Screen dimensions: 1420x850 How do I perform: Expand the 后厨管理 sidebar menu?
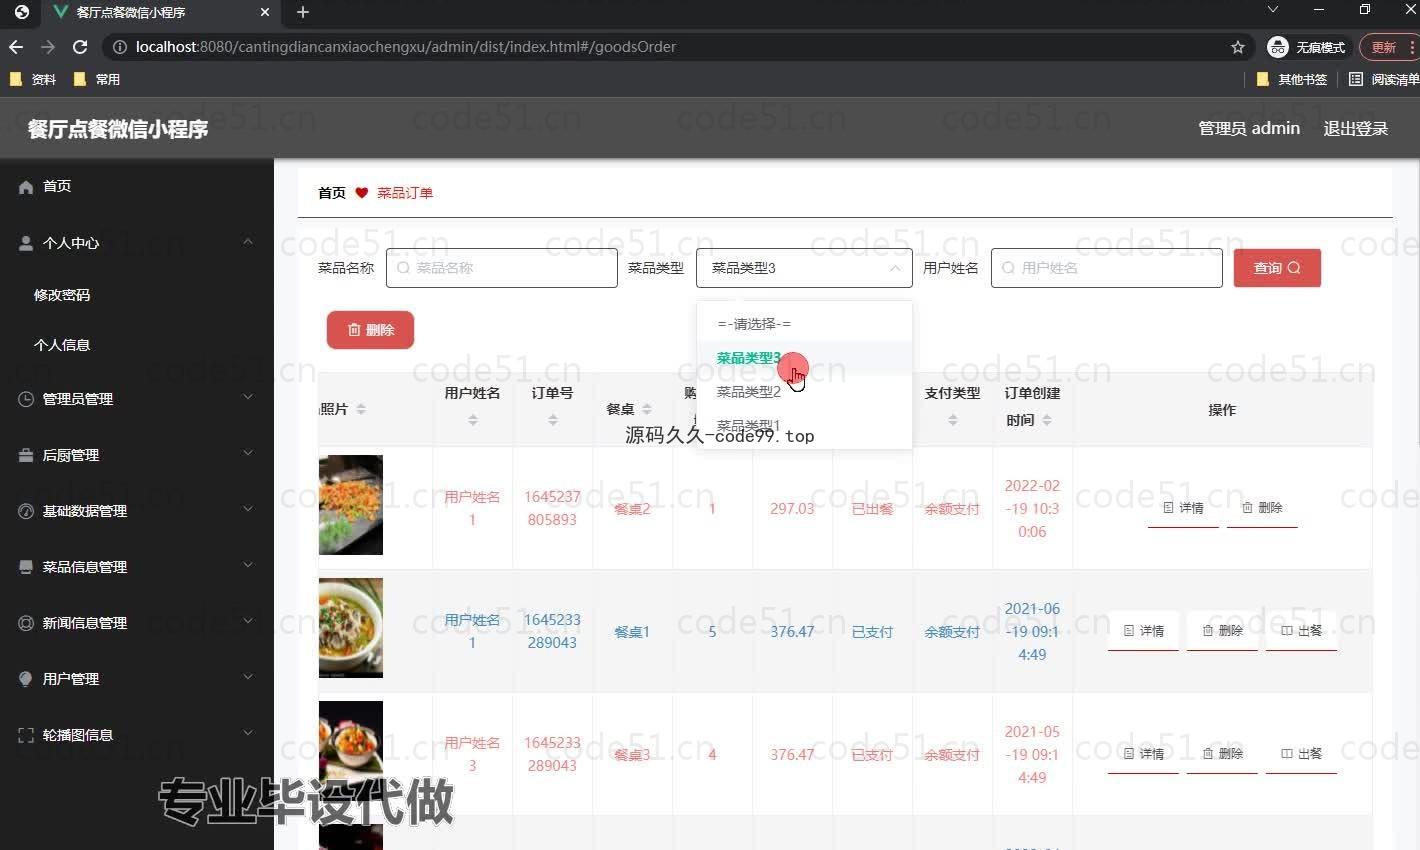[x=248, y=453]
